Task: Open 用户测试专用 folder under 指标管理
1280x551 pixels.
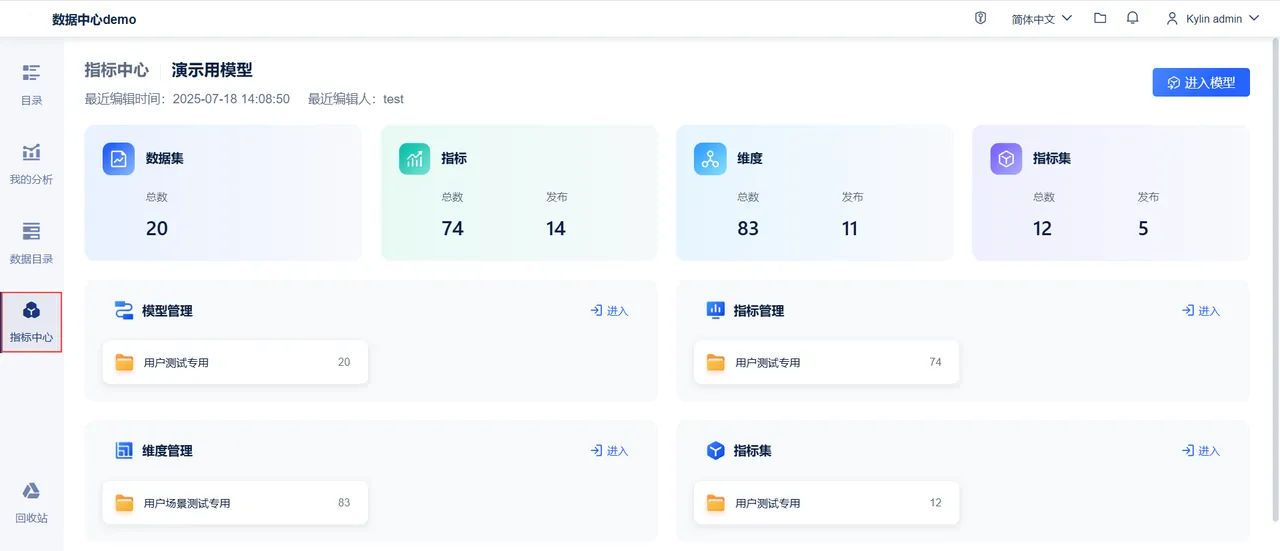Action: click(x=826, y=362)
